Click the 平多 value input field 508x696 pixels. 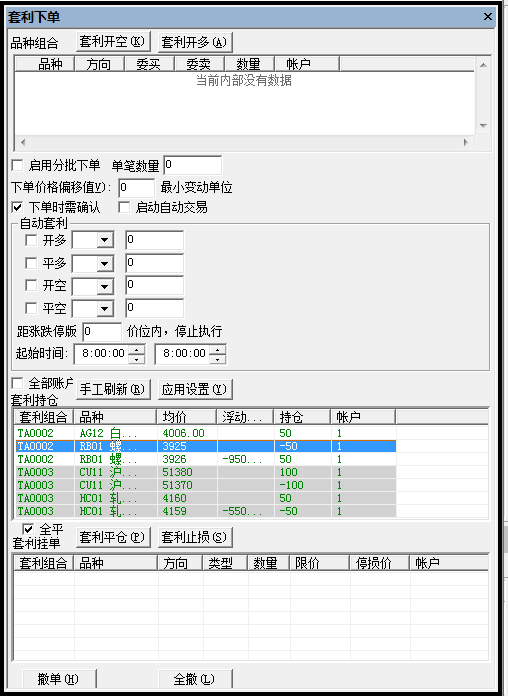(x=155, y=263)
